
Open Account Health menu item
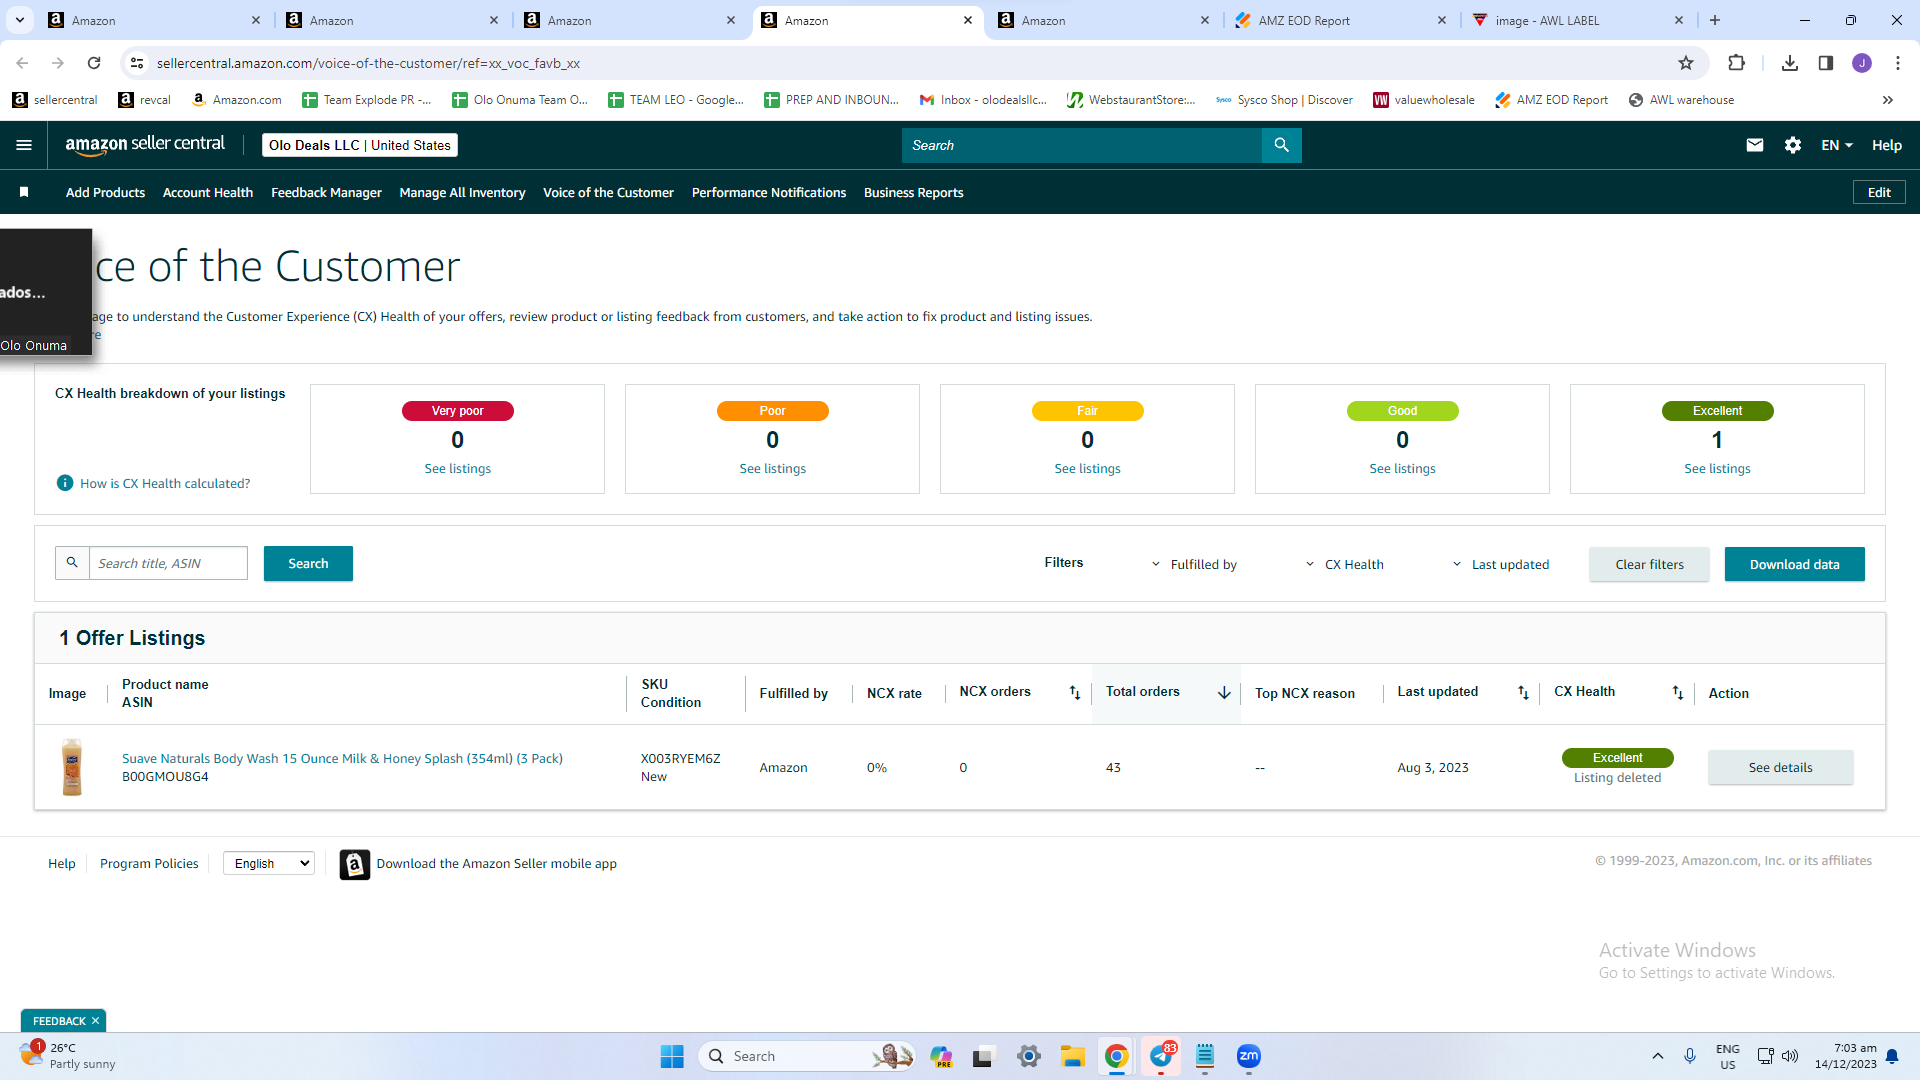[x=208, y=192]
